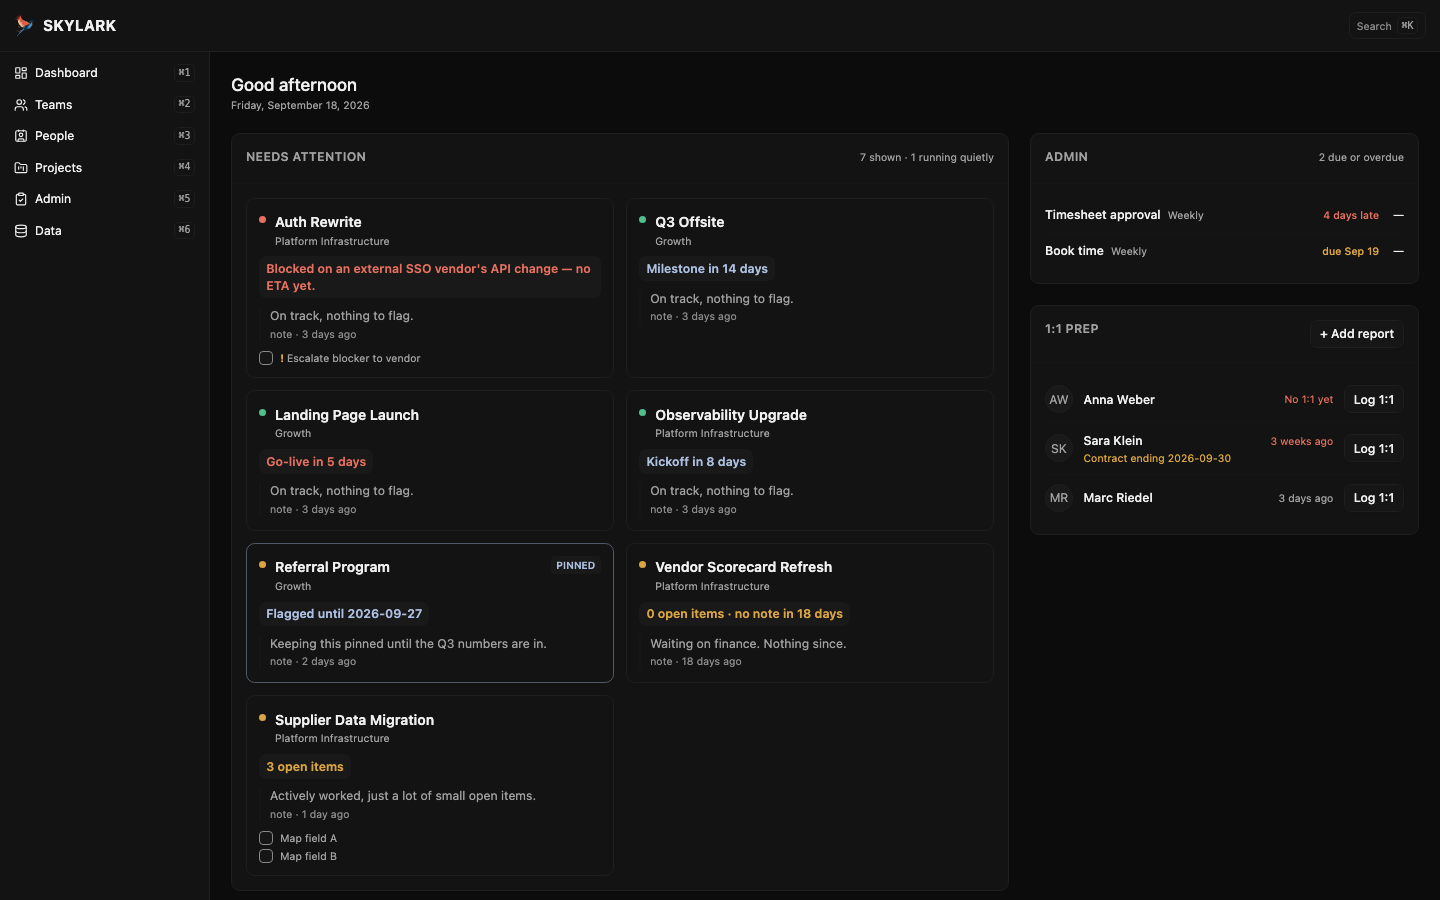Click Sara Klein's name
Screen dimensions: 1440x900
[1112, 441]
